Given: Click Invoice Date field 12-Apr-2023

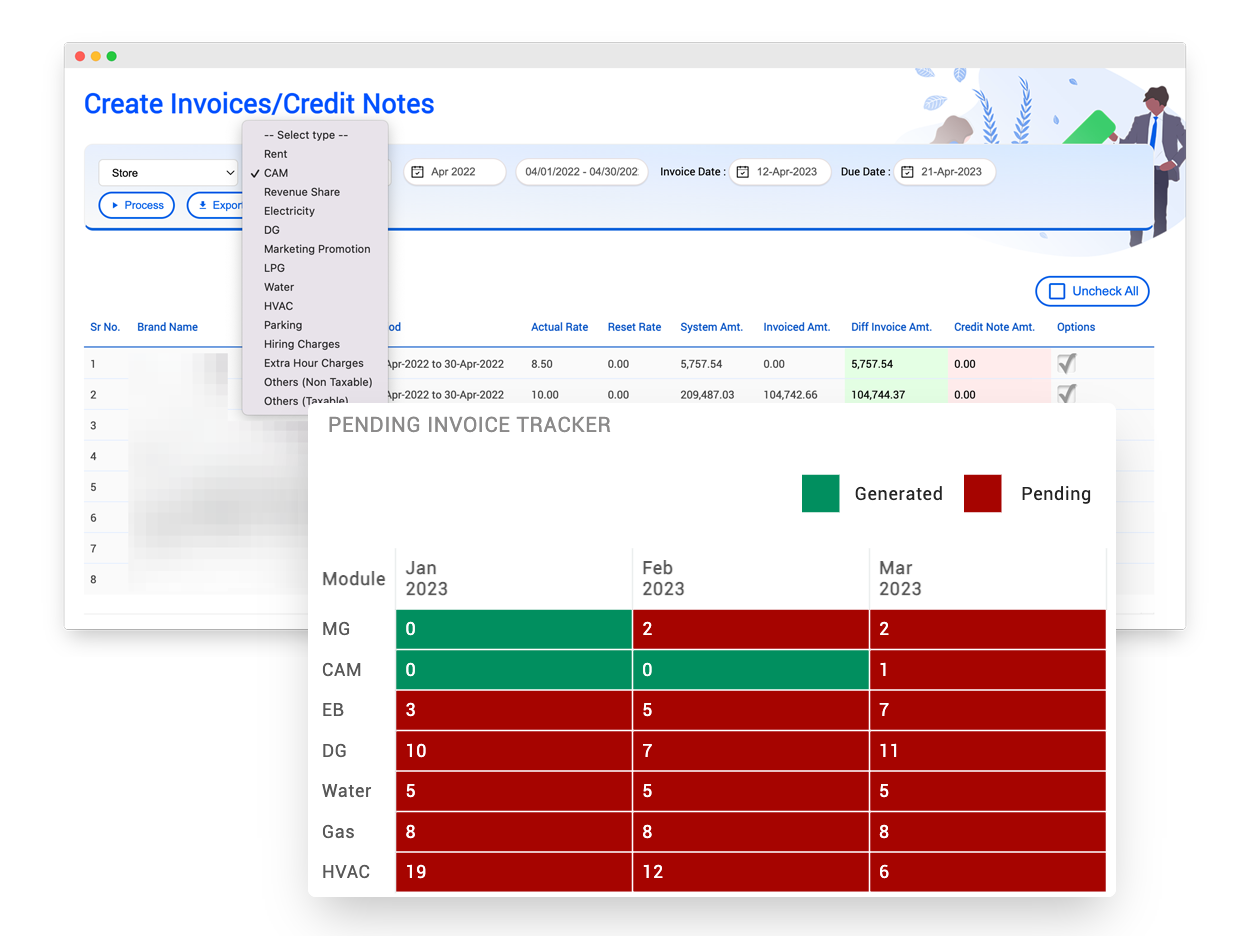Looking at the screenshot, I should [x=780, y=172].
